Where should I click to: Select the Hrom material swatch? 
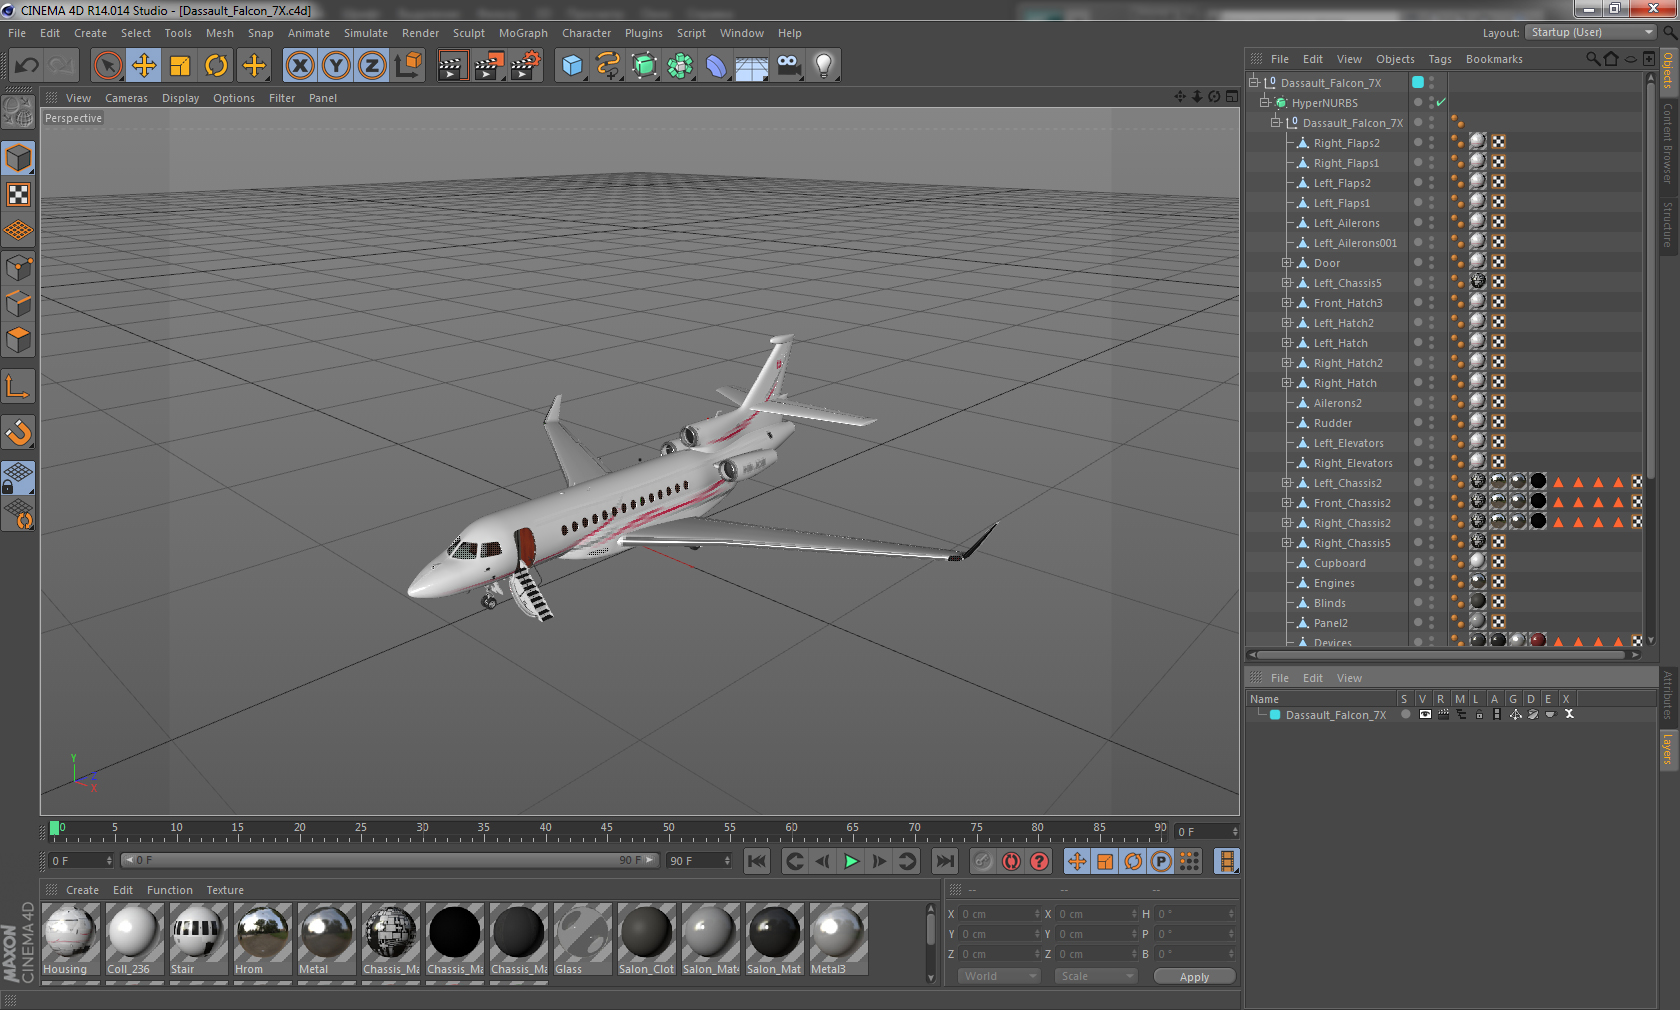pyautogui.click(x=262, y=939)
